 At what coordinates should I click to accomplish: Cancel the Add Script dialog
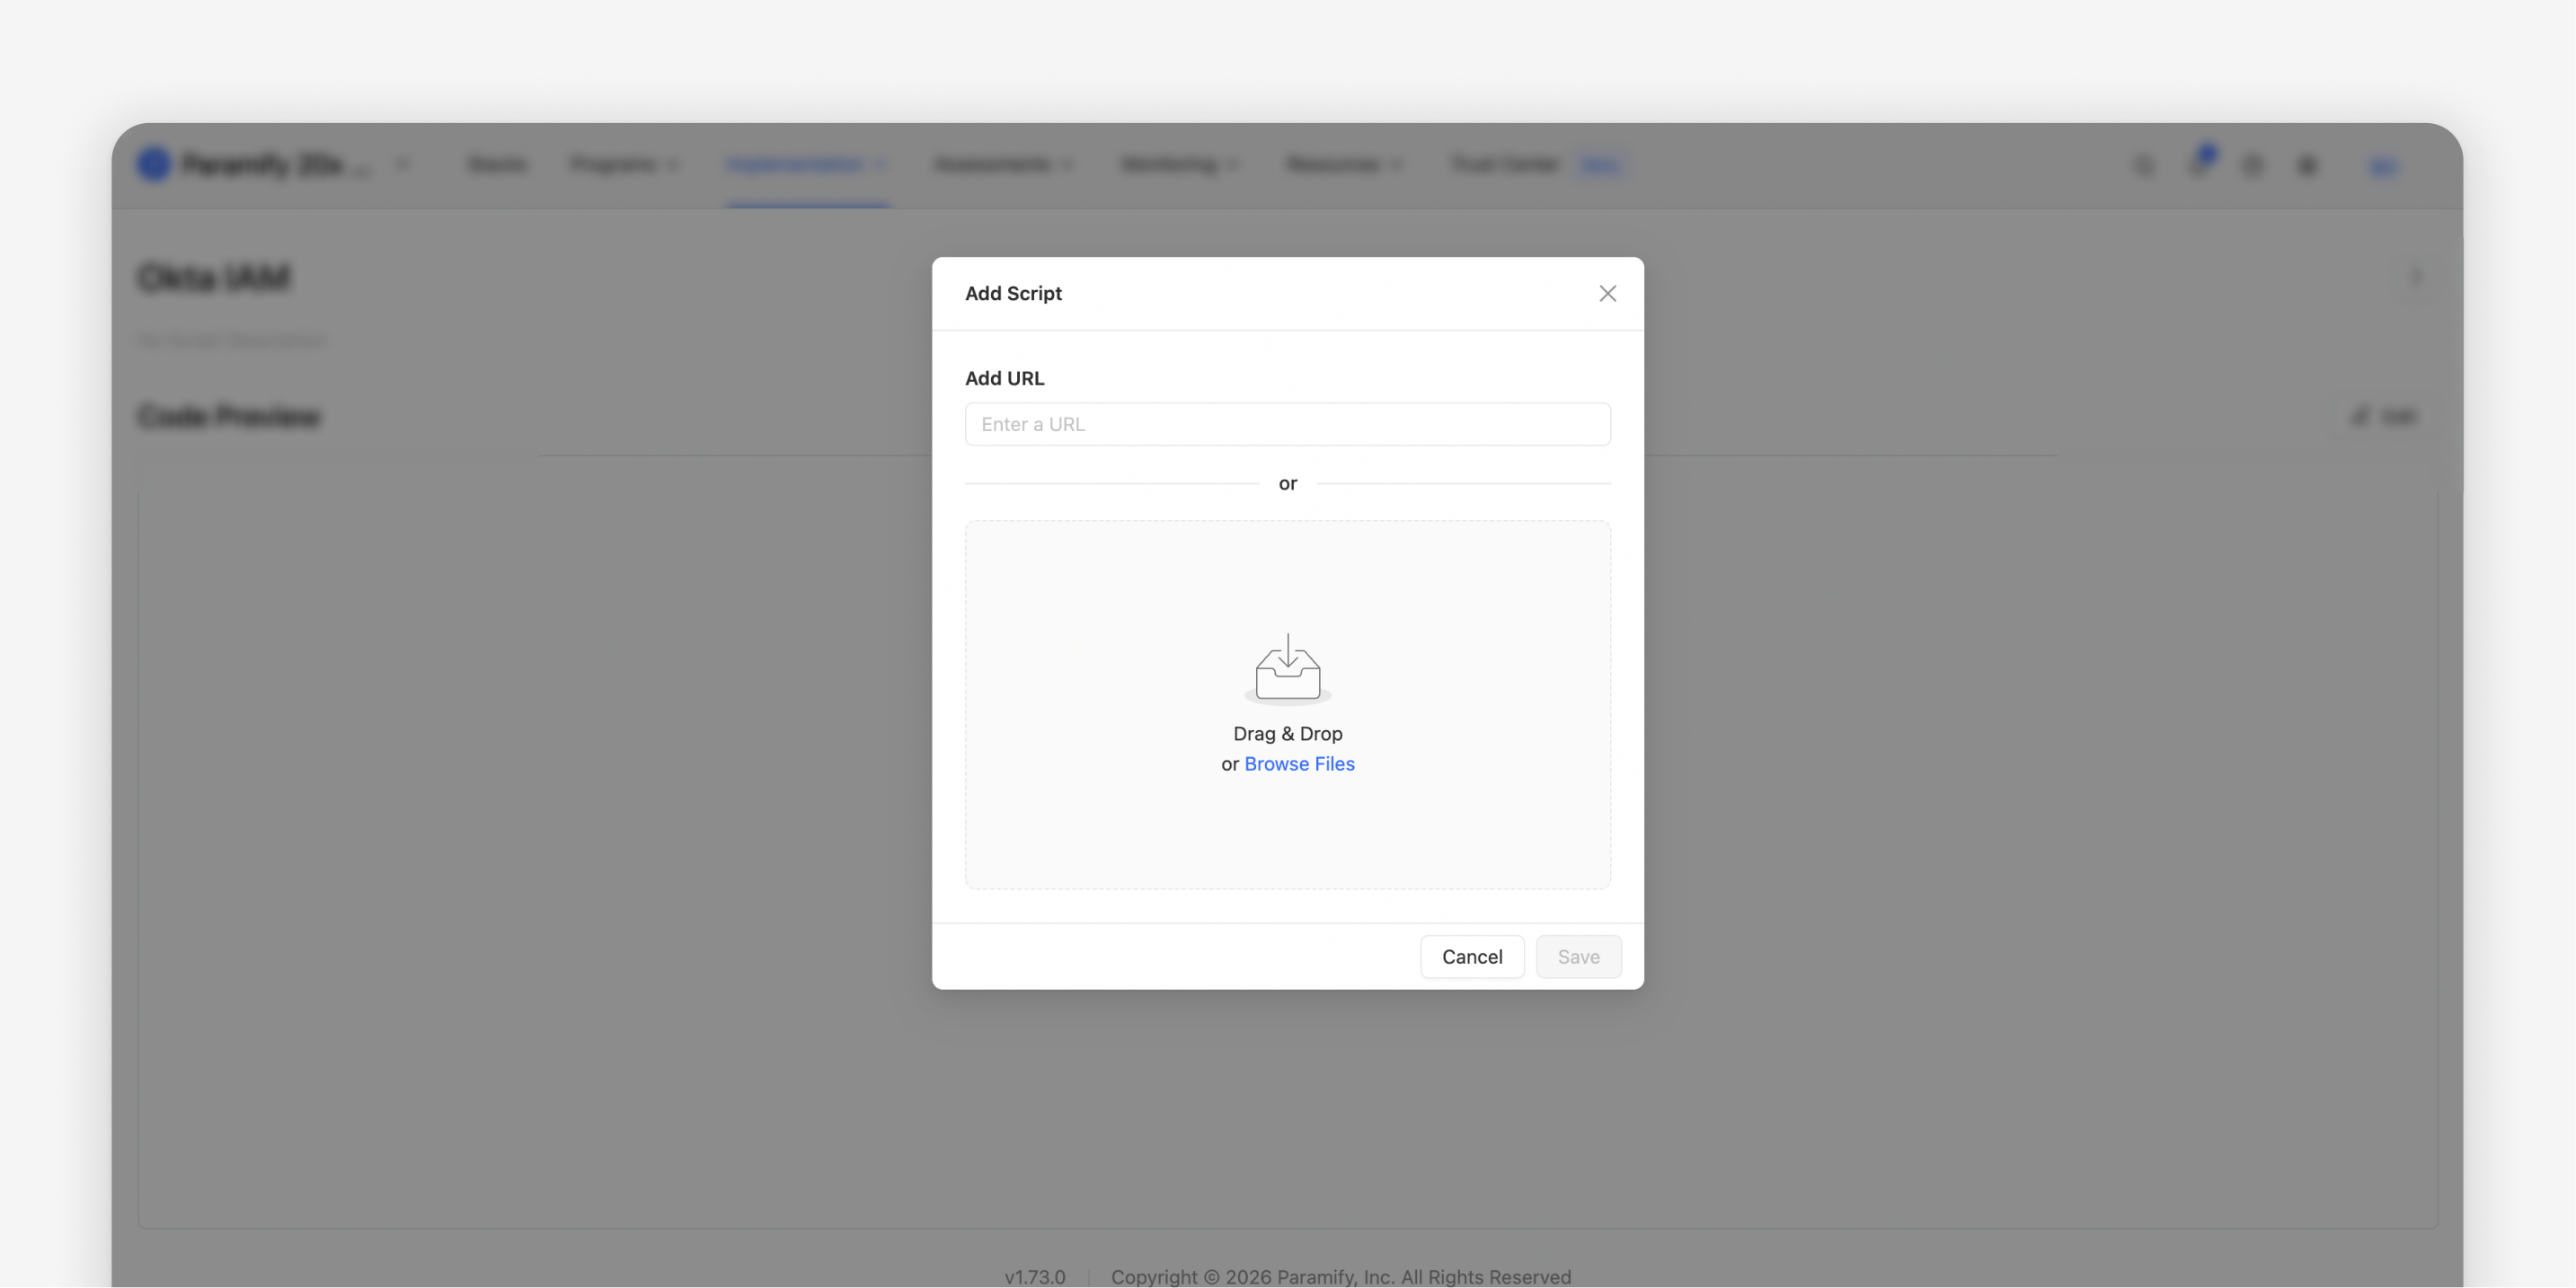(1472, 957)
